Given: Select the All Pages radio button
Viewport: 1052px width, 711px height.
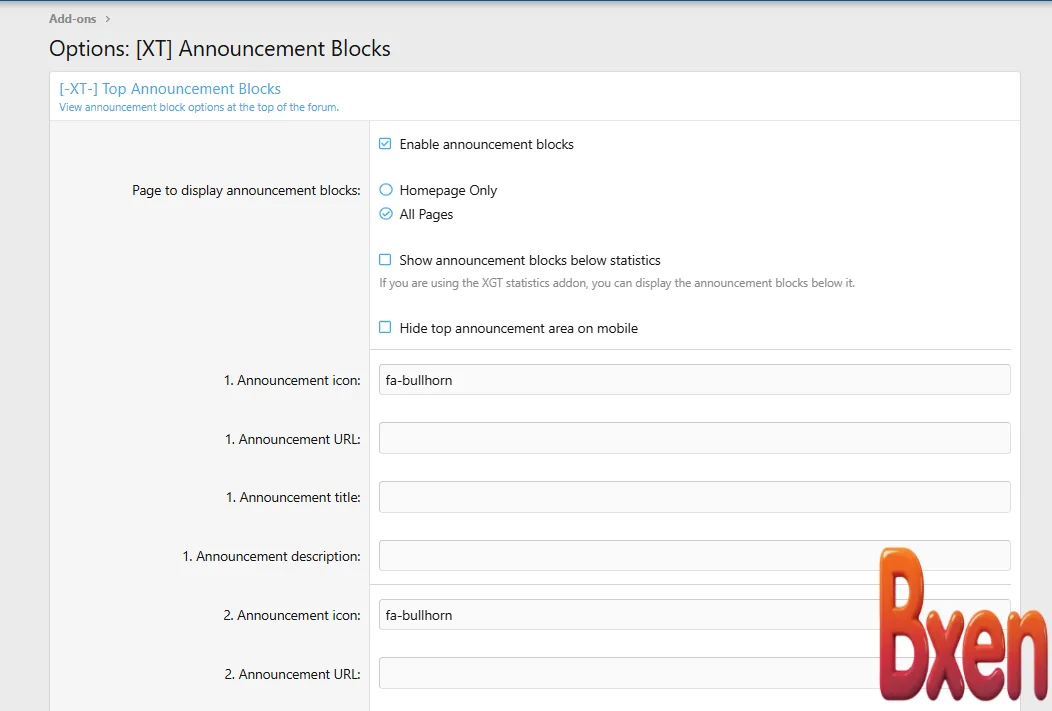Looking at the screenshot, I should point(386,214).
